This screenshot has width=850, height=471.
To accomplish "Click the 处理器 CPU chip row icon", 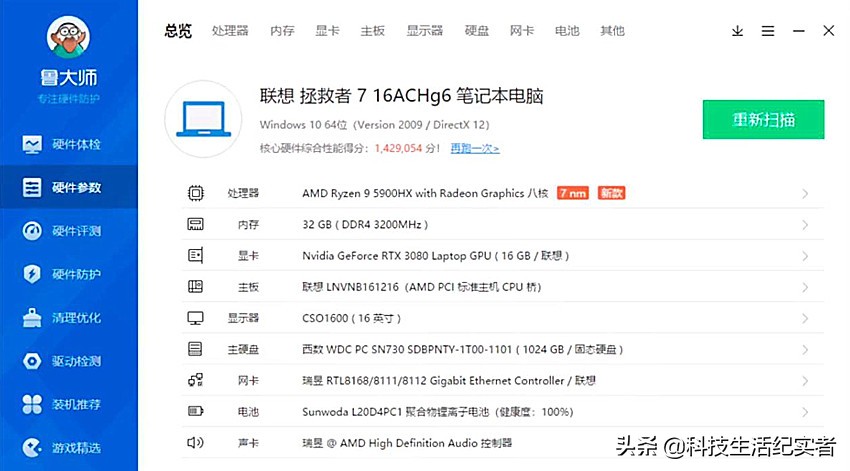I will 196,193.
